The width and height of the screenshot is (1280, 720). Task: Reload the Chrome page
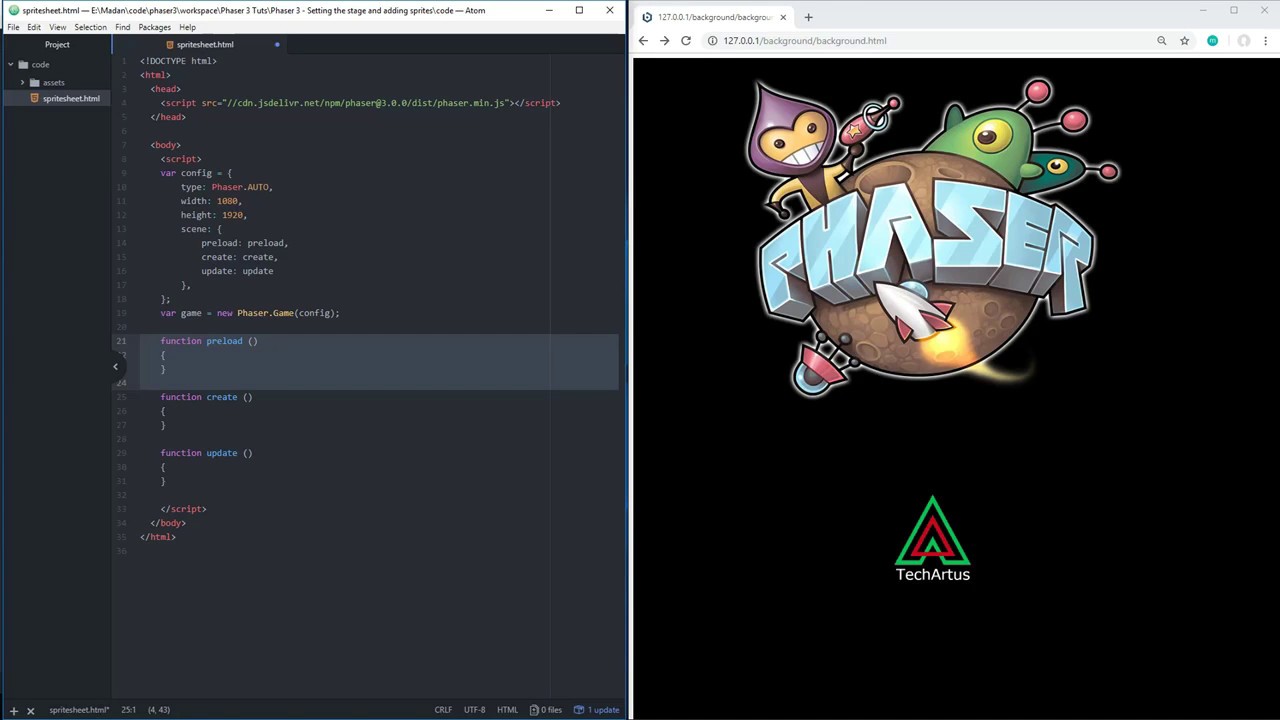click(x=686, y=41)
